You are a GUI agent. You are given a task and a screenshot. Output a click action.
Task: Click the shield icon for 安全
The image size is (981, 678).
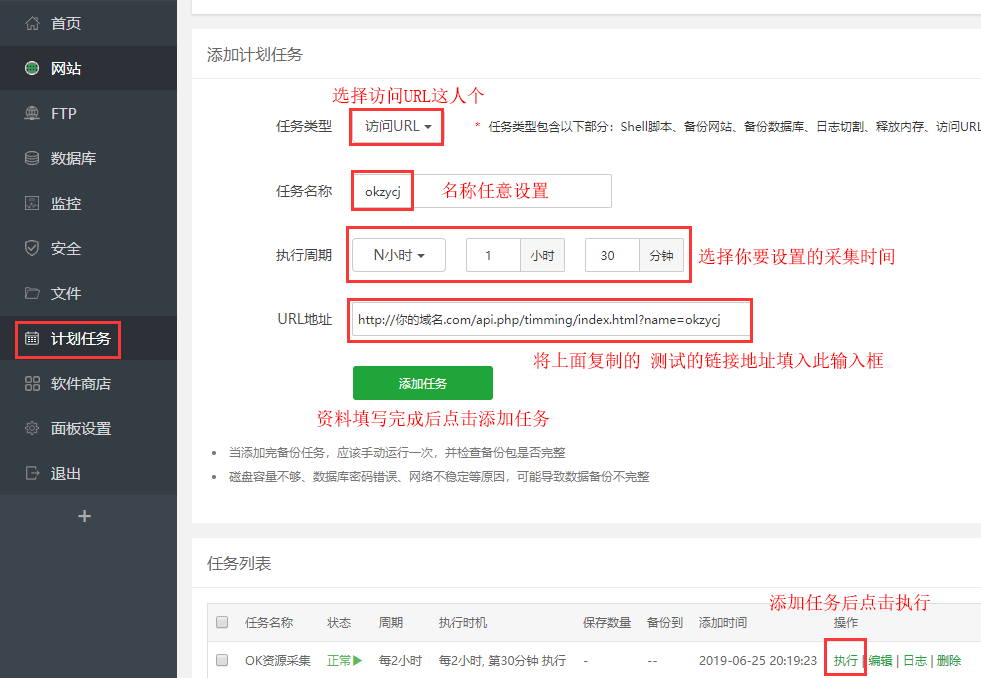click(32, 248)
